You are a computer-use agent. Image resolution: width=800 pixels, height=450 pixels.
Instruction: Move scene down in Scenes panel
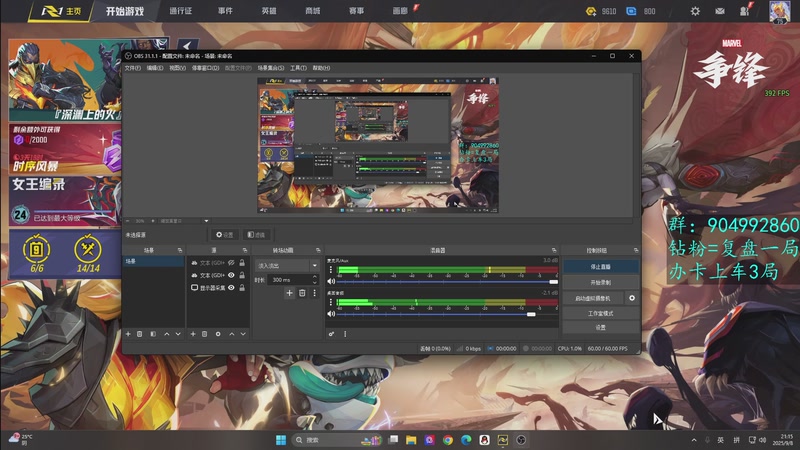click(x=178, y=334)
